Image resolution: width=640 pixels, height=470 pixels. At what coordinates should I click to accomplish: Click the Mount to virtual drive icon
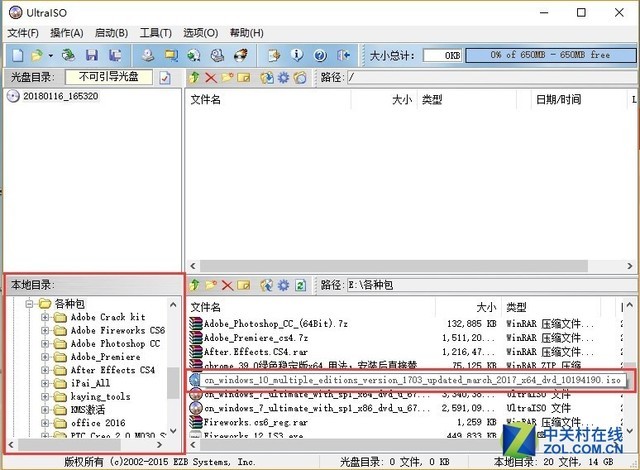pos(194,55)
